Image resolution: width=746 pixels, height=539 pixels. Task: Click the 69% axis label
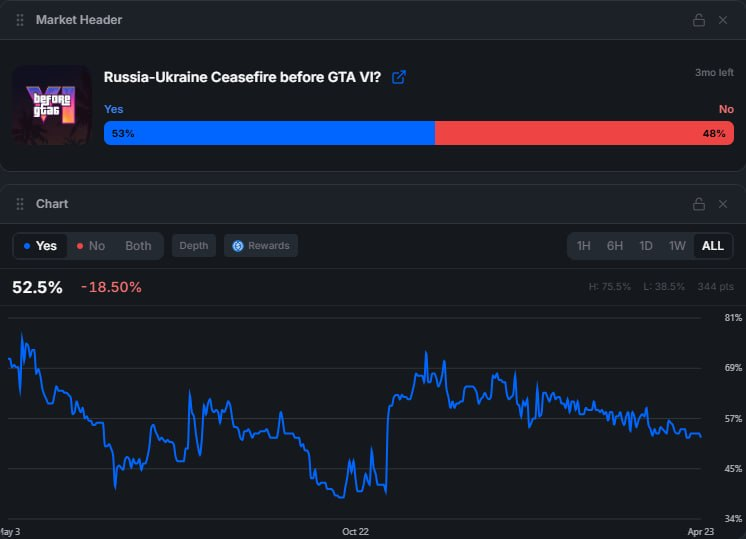click(733, 368)
